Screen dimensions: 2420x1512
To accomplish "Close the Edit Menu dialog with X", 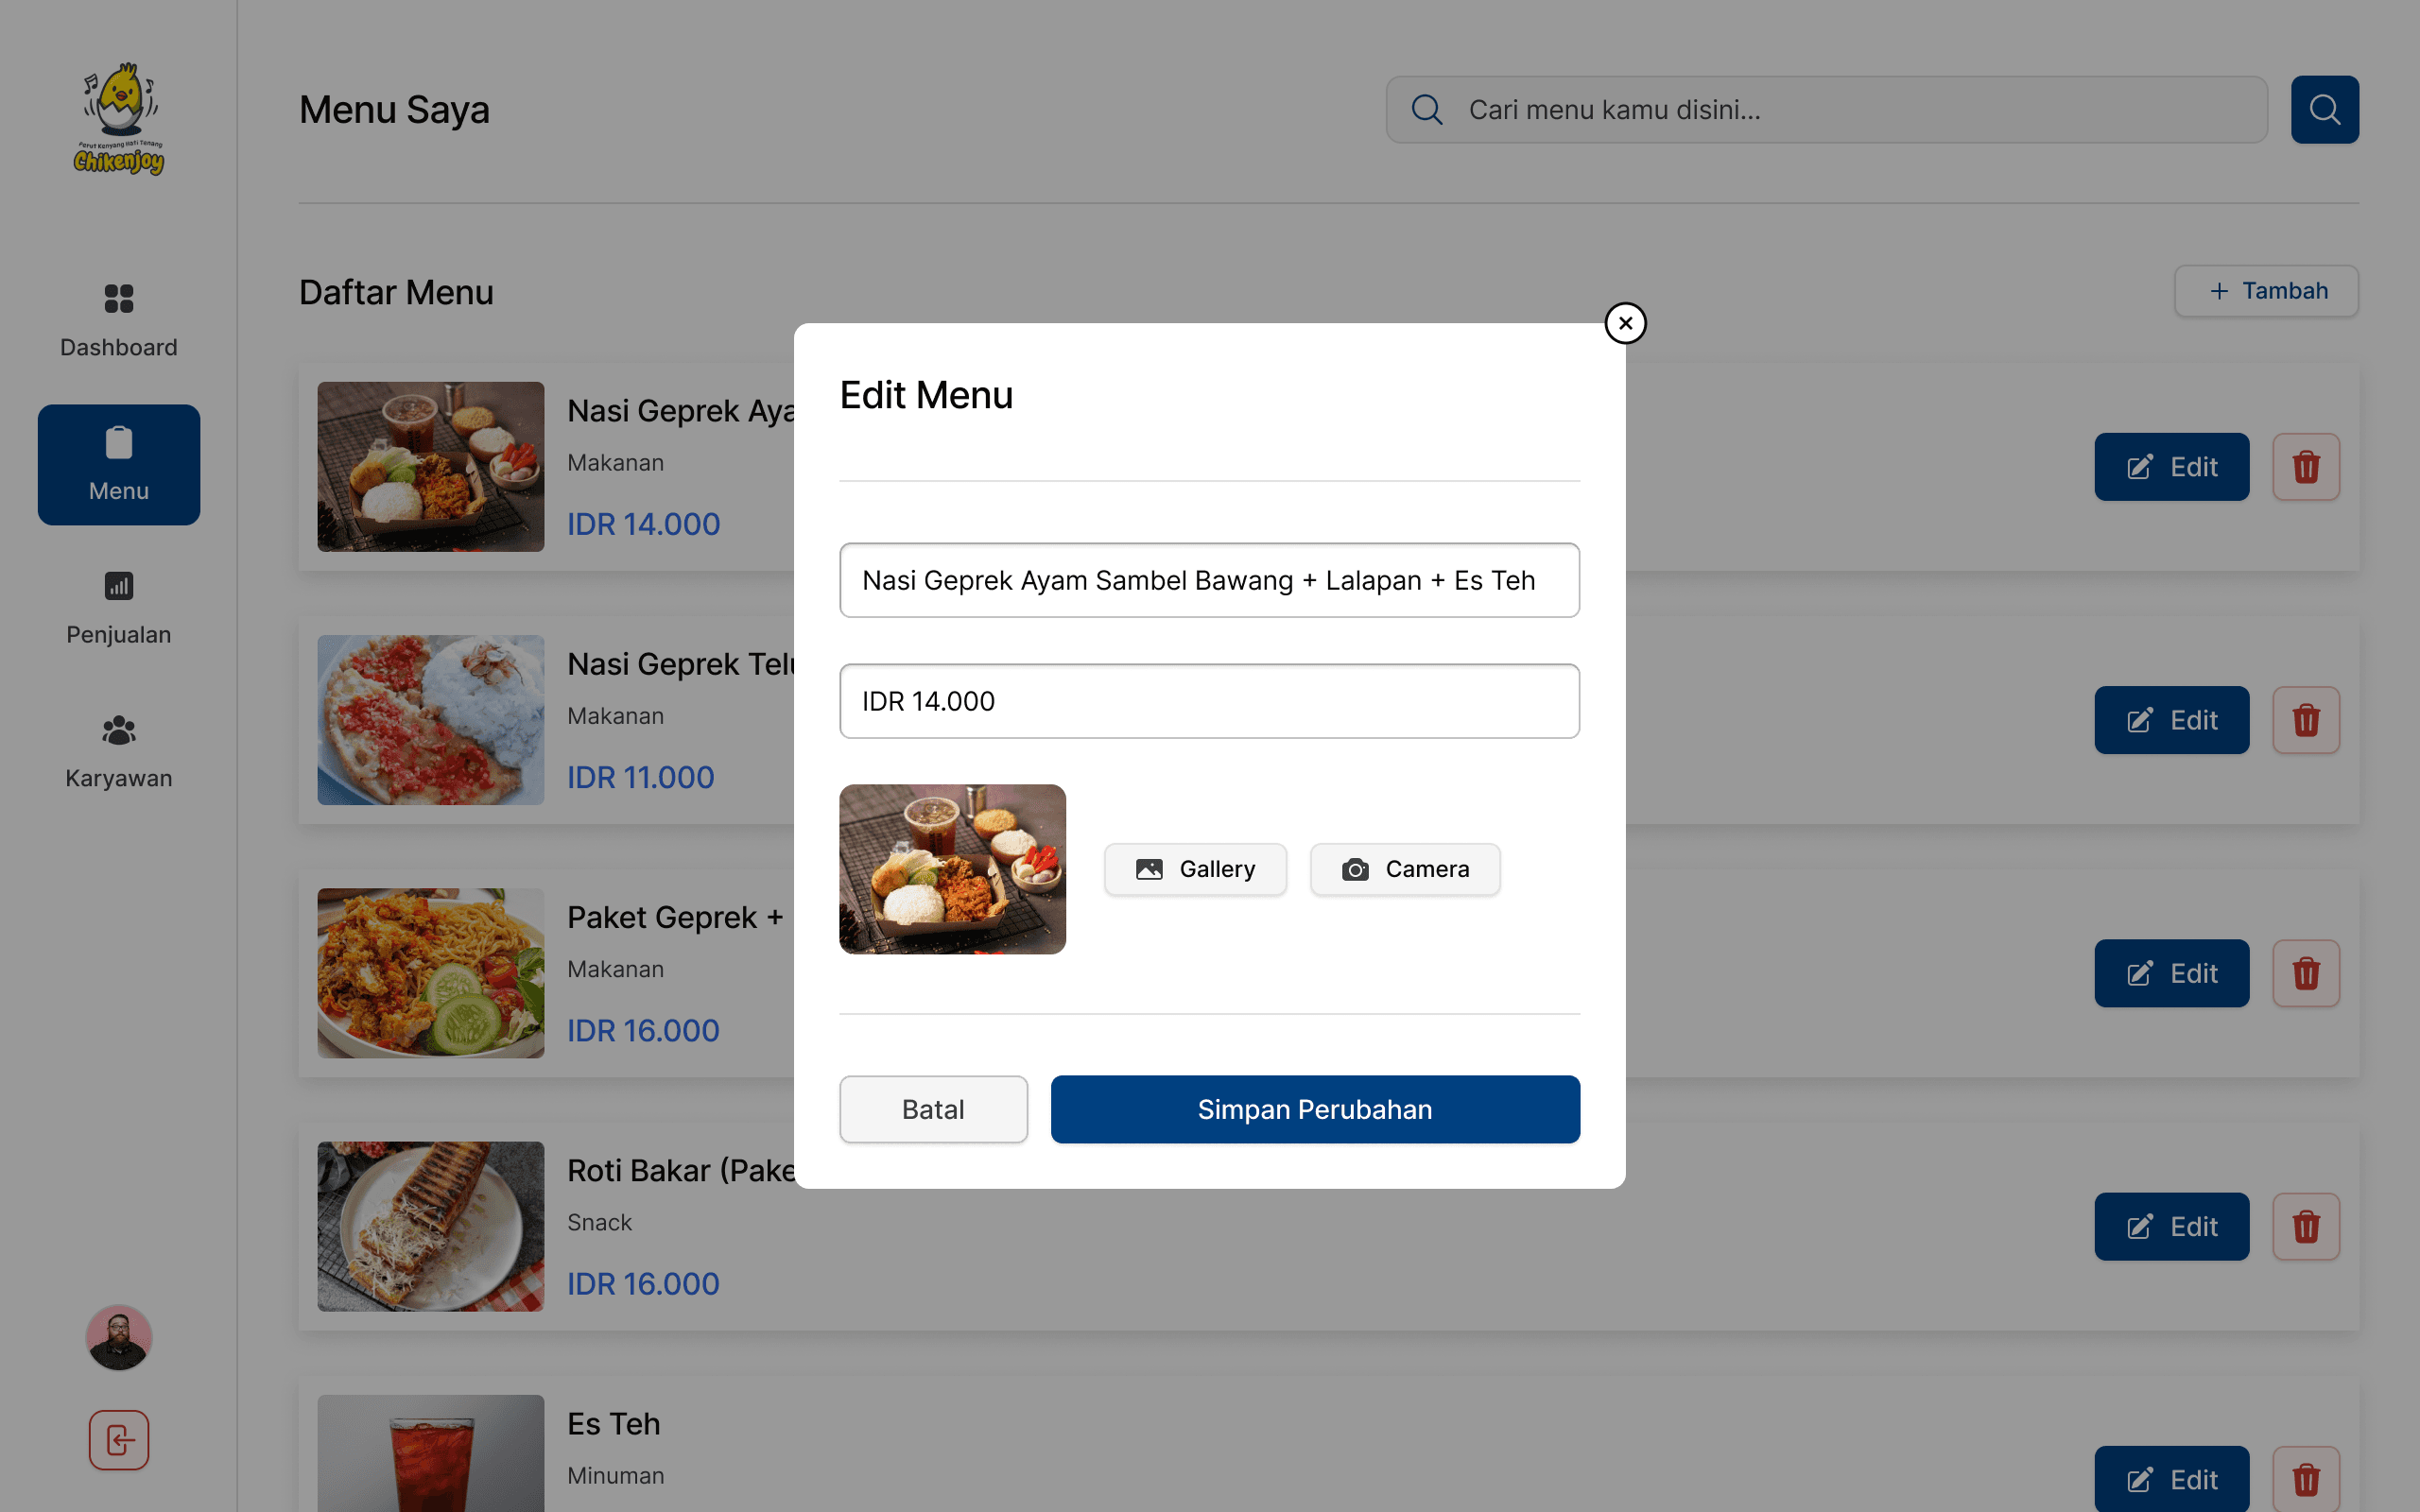I will coord(1625,323).
